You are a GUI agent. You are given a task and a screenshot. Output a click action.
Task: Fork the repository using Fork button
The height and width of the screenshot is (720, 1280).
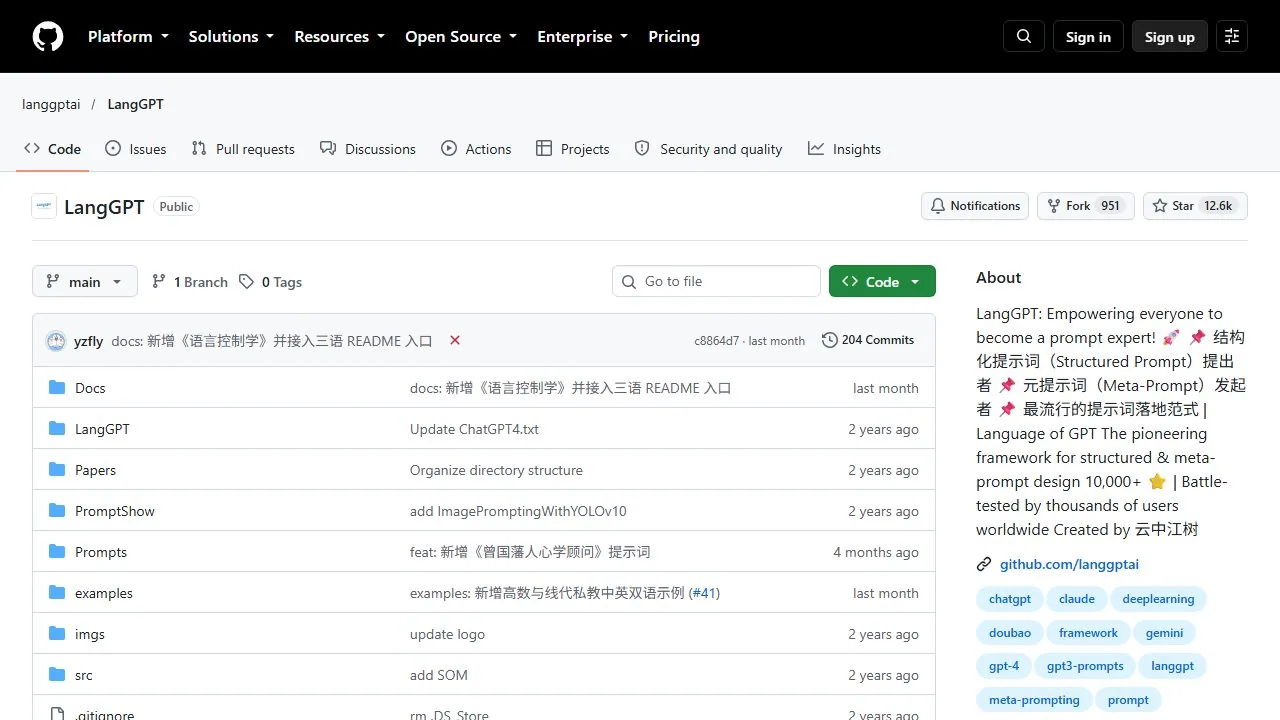point(1085,206)
